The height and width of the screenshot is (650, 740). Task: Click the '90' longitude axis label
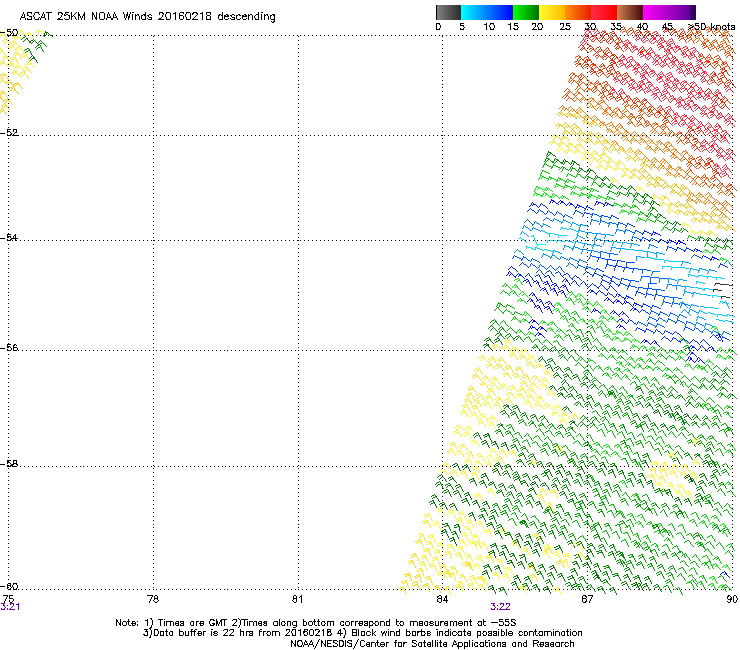tap(732, 599)
